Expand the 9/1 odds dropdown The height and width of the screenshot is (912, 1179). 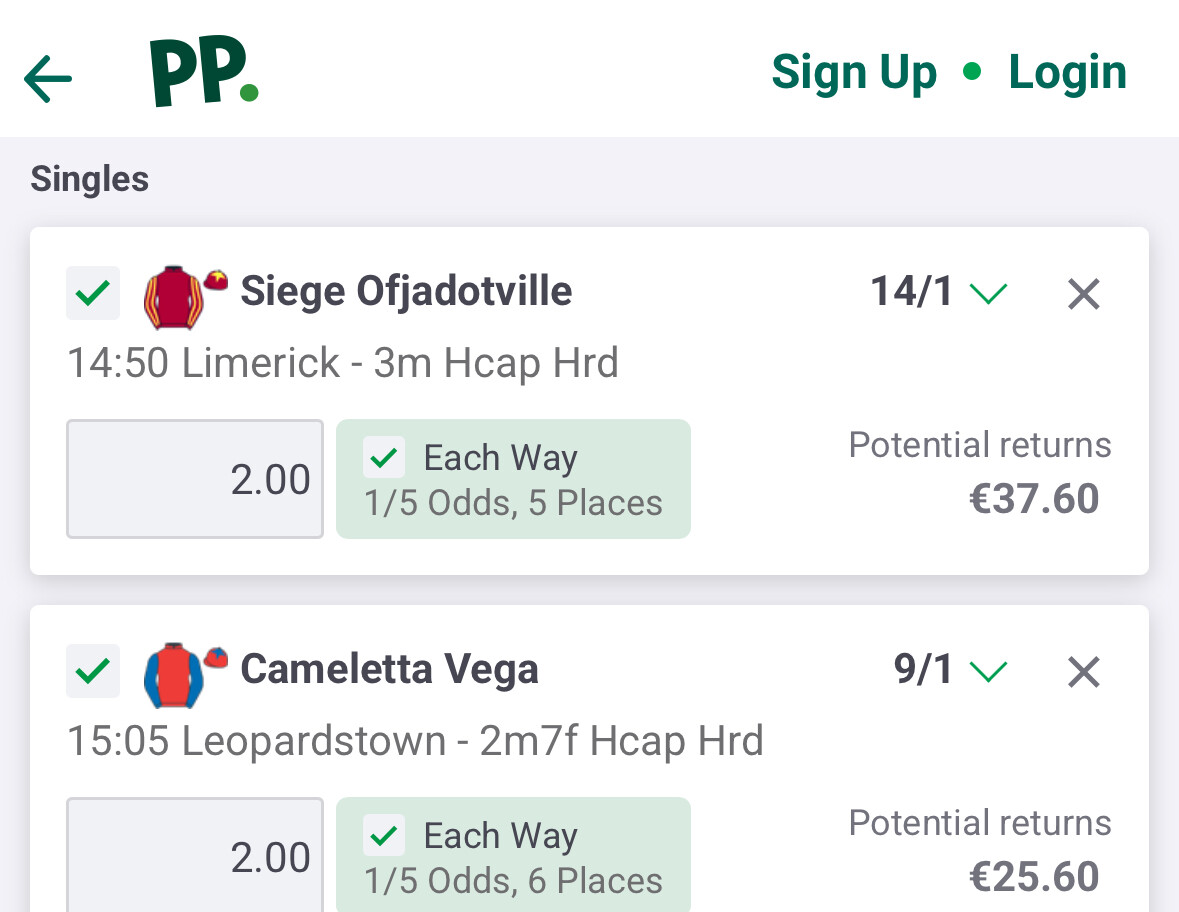(x=988, y=671)
